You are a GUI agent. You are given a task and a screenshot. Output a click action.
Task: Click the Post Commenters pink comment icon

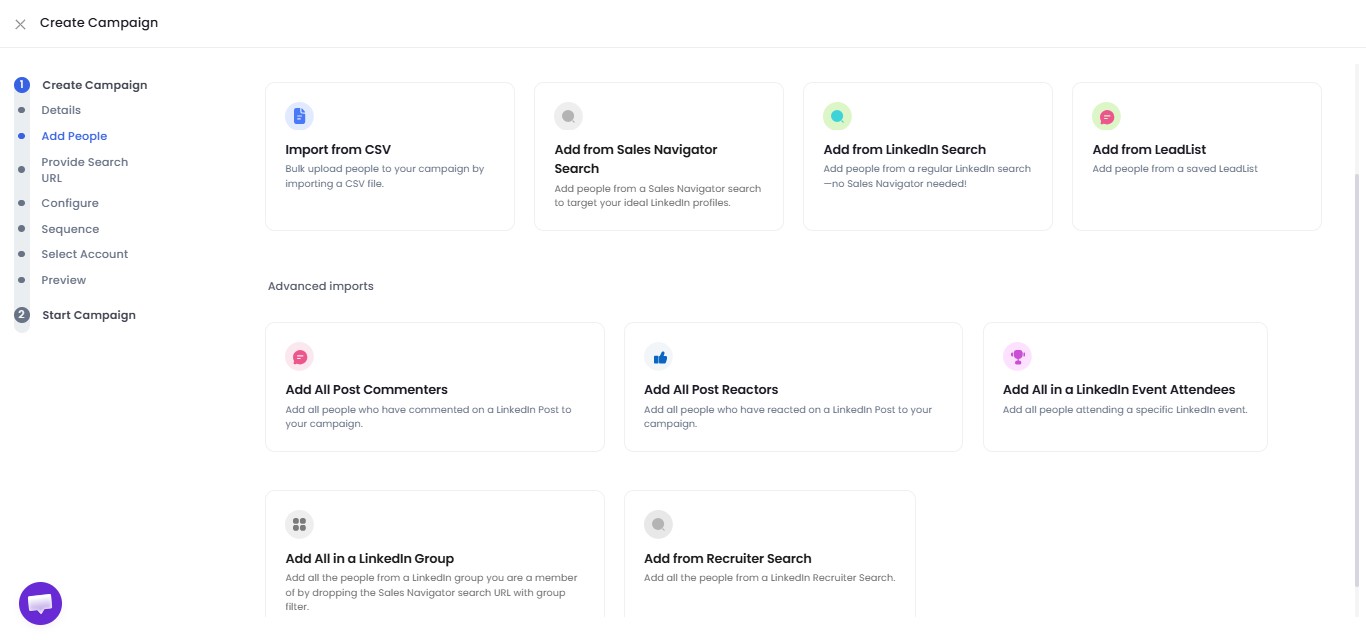coord(299,356)
